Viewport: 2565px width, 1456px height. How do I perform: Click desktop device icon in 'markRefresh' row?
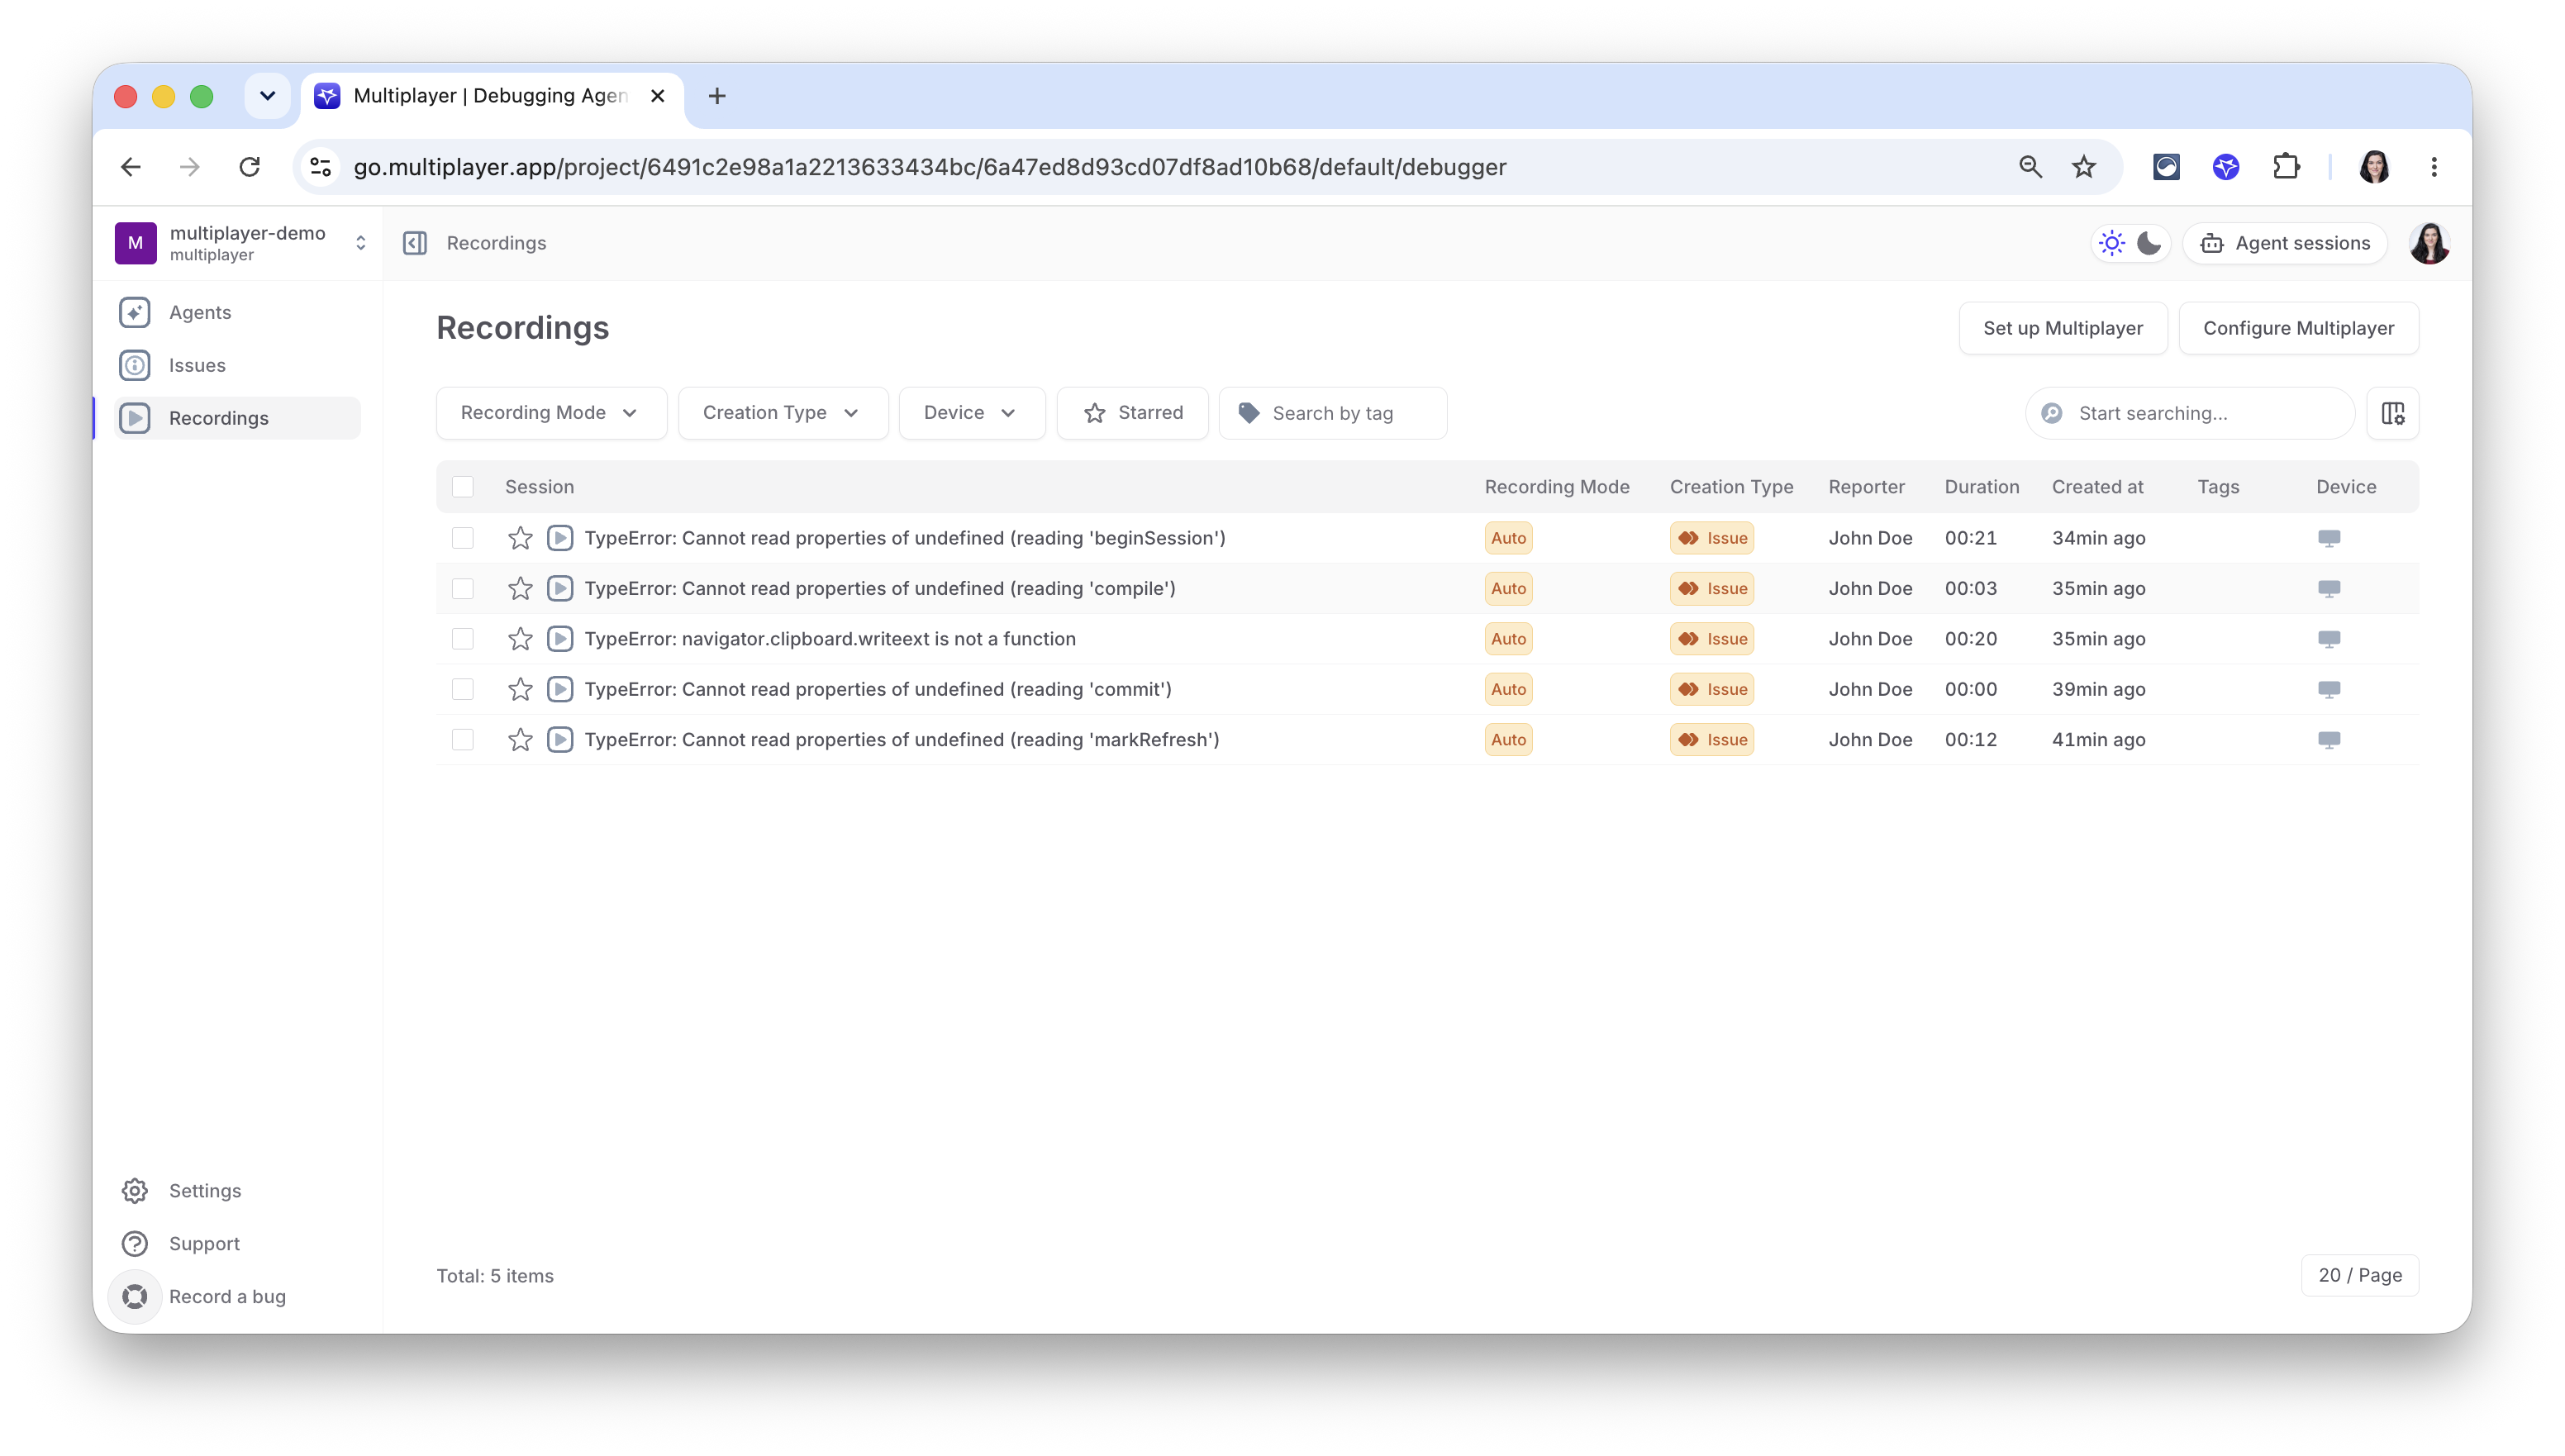[x=2329, y=740]
